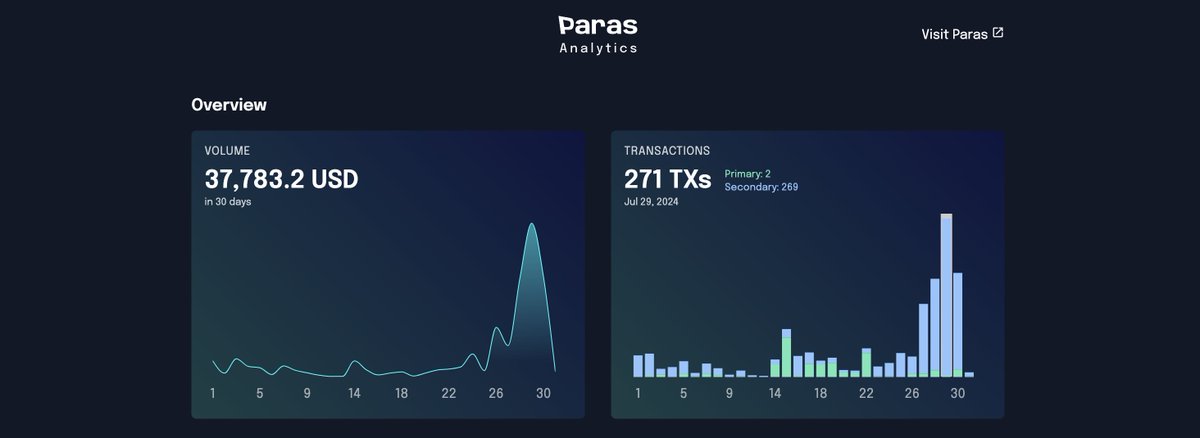
Task: Open the Visit Paras link
Action: [x=962, y=34]
